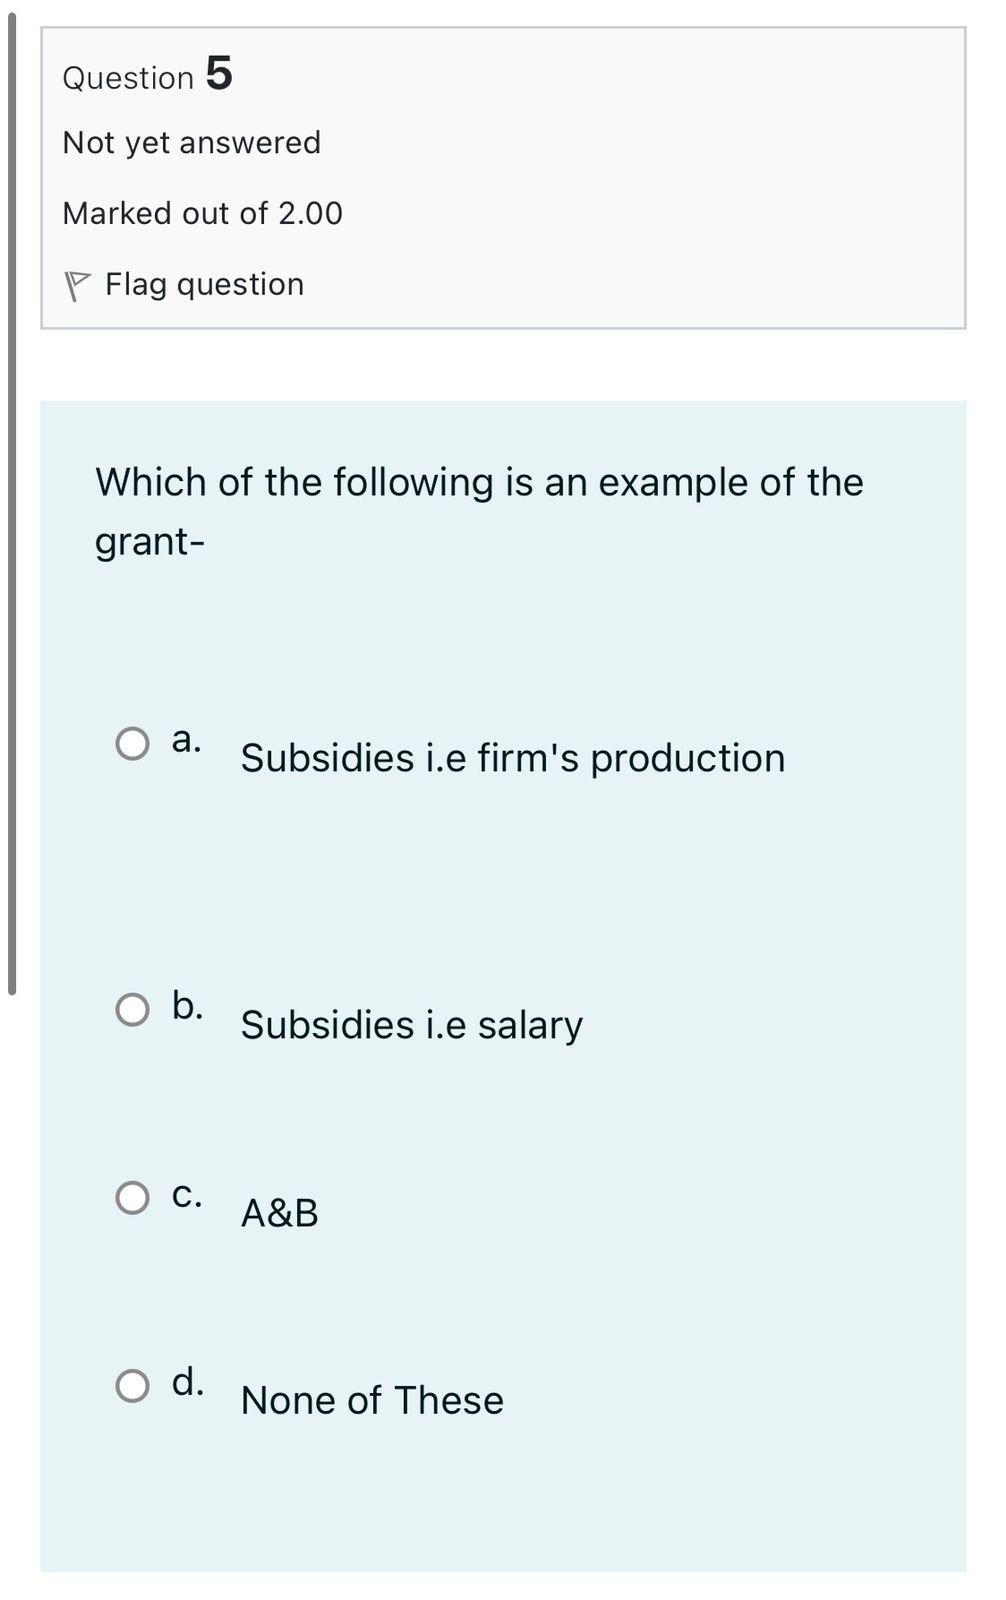This screenshot has width=1006, height=1600.
Task: Click the Flag question link
Action: pos(202,283)
